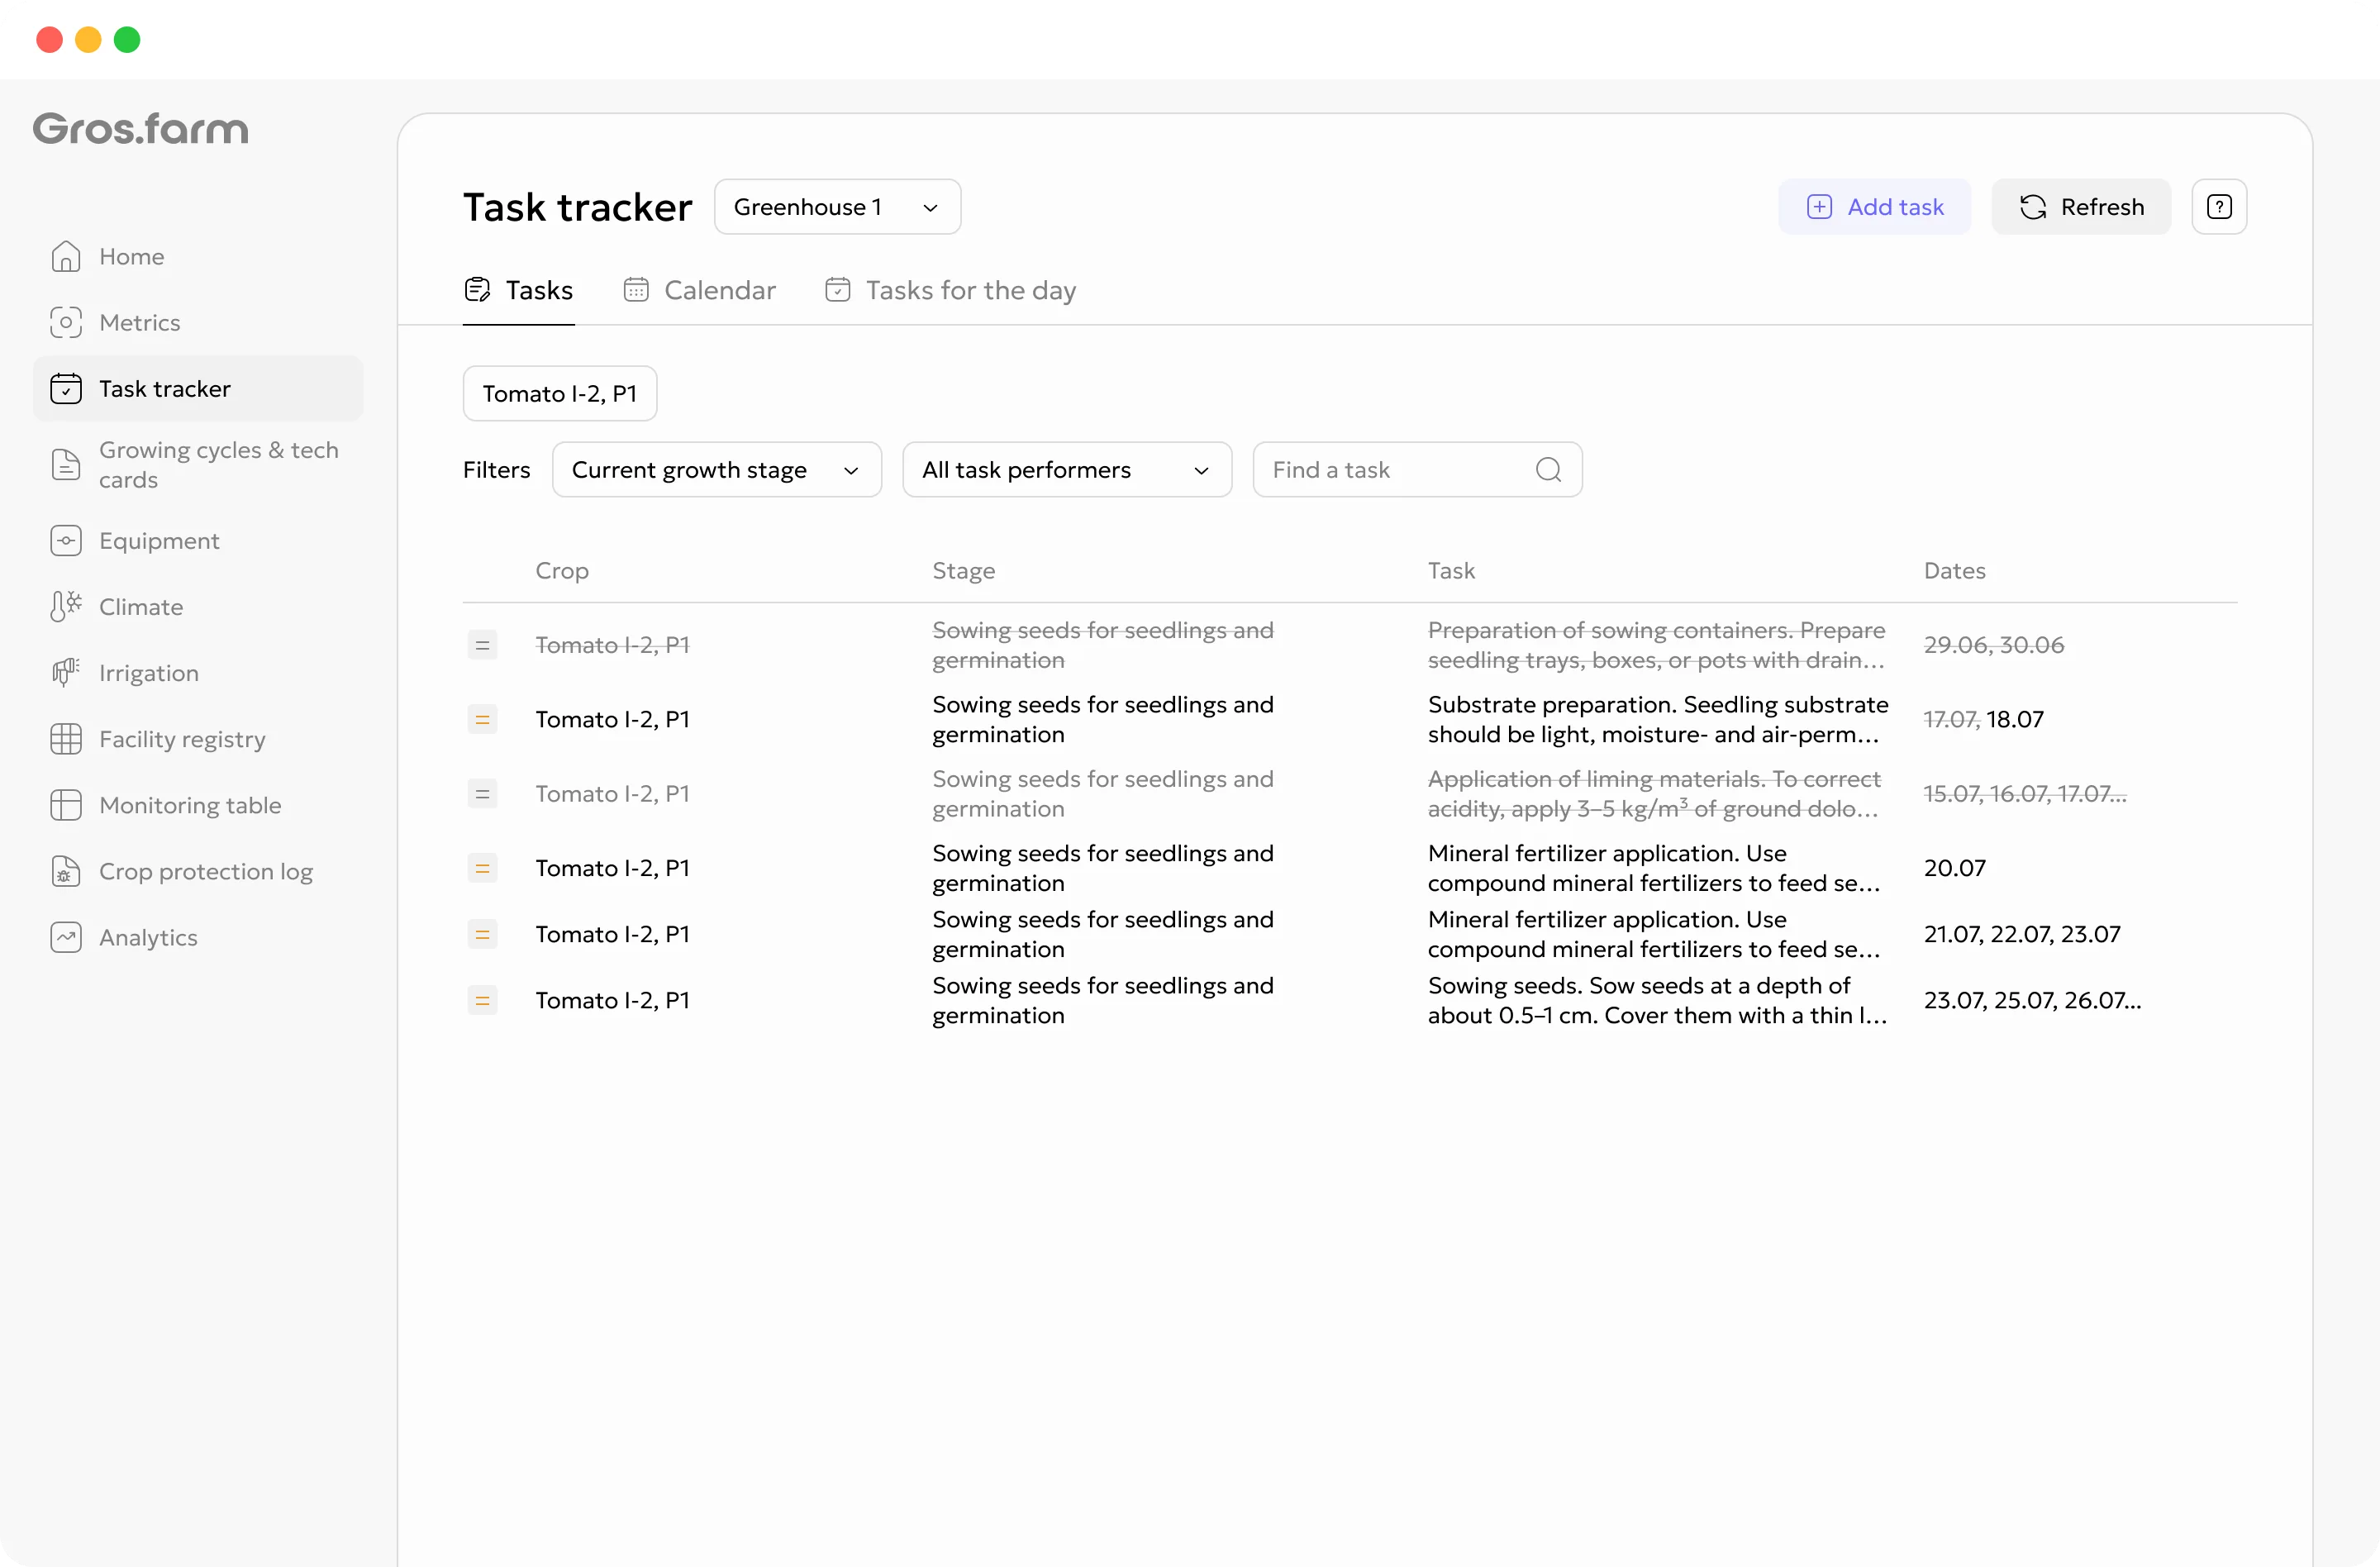Toggle status marker of the 20.07 task
Screen dimensions: 2380x1567
(482, 868)
